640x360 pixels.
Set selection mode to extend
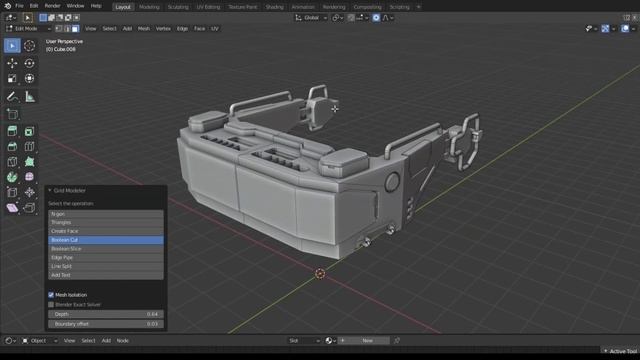point(51,18)
